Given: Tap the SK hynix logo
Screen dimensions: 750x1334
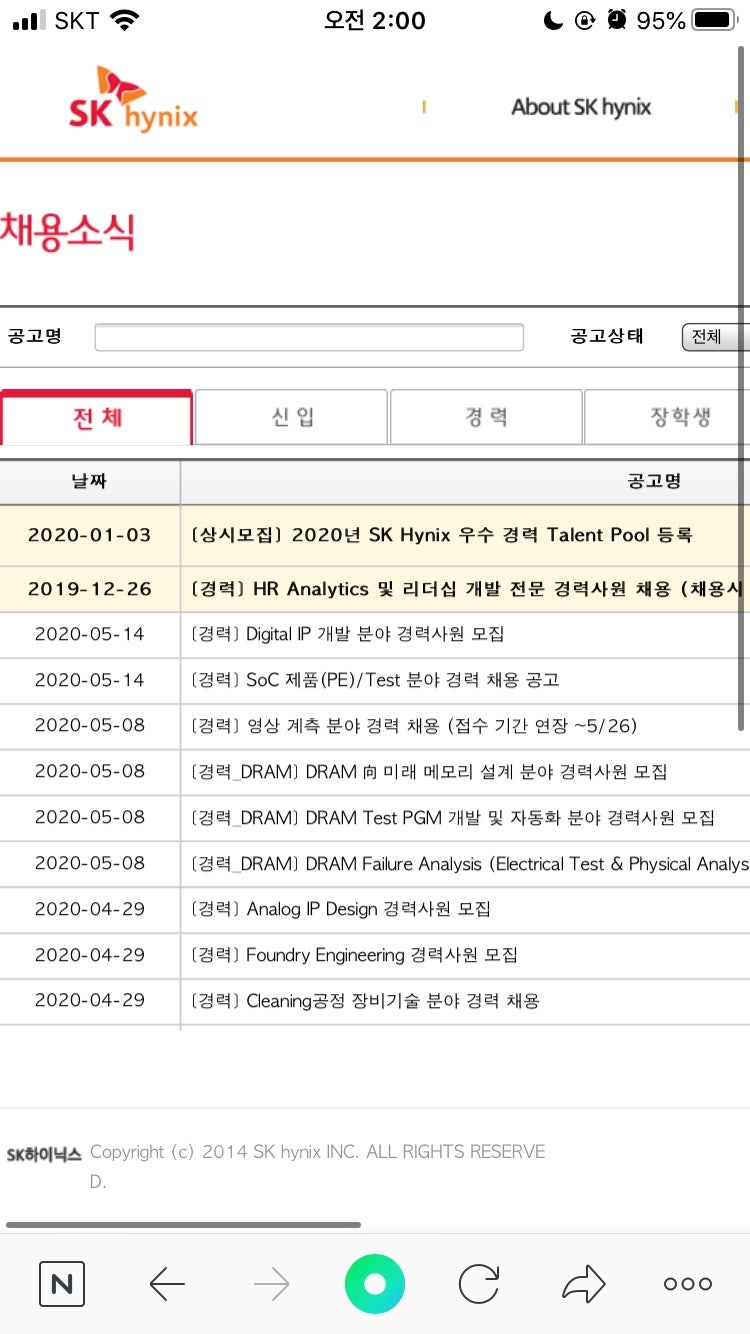Looking at the screenshot, I should click(x=133, y=103).
